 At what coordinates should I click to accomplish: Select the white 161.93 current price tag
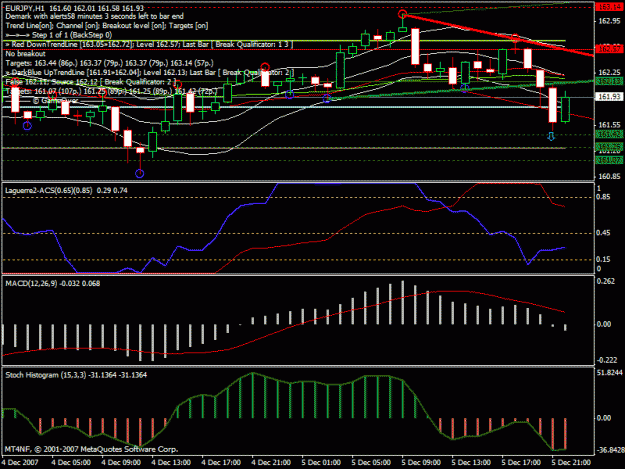coord(609,97)
